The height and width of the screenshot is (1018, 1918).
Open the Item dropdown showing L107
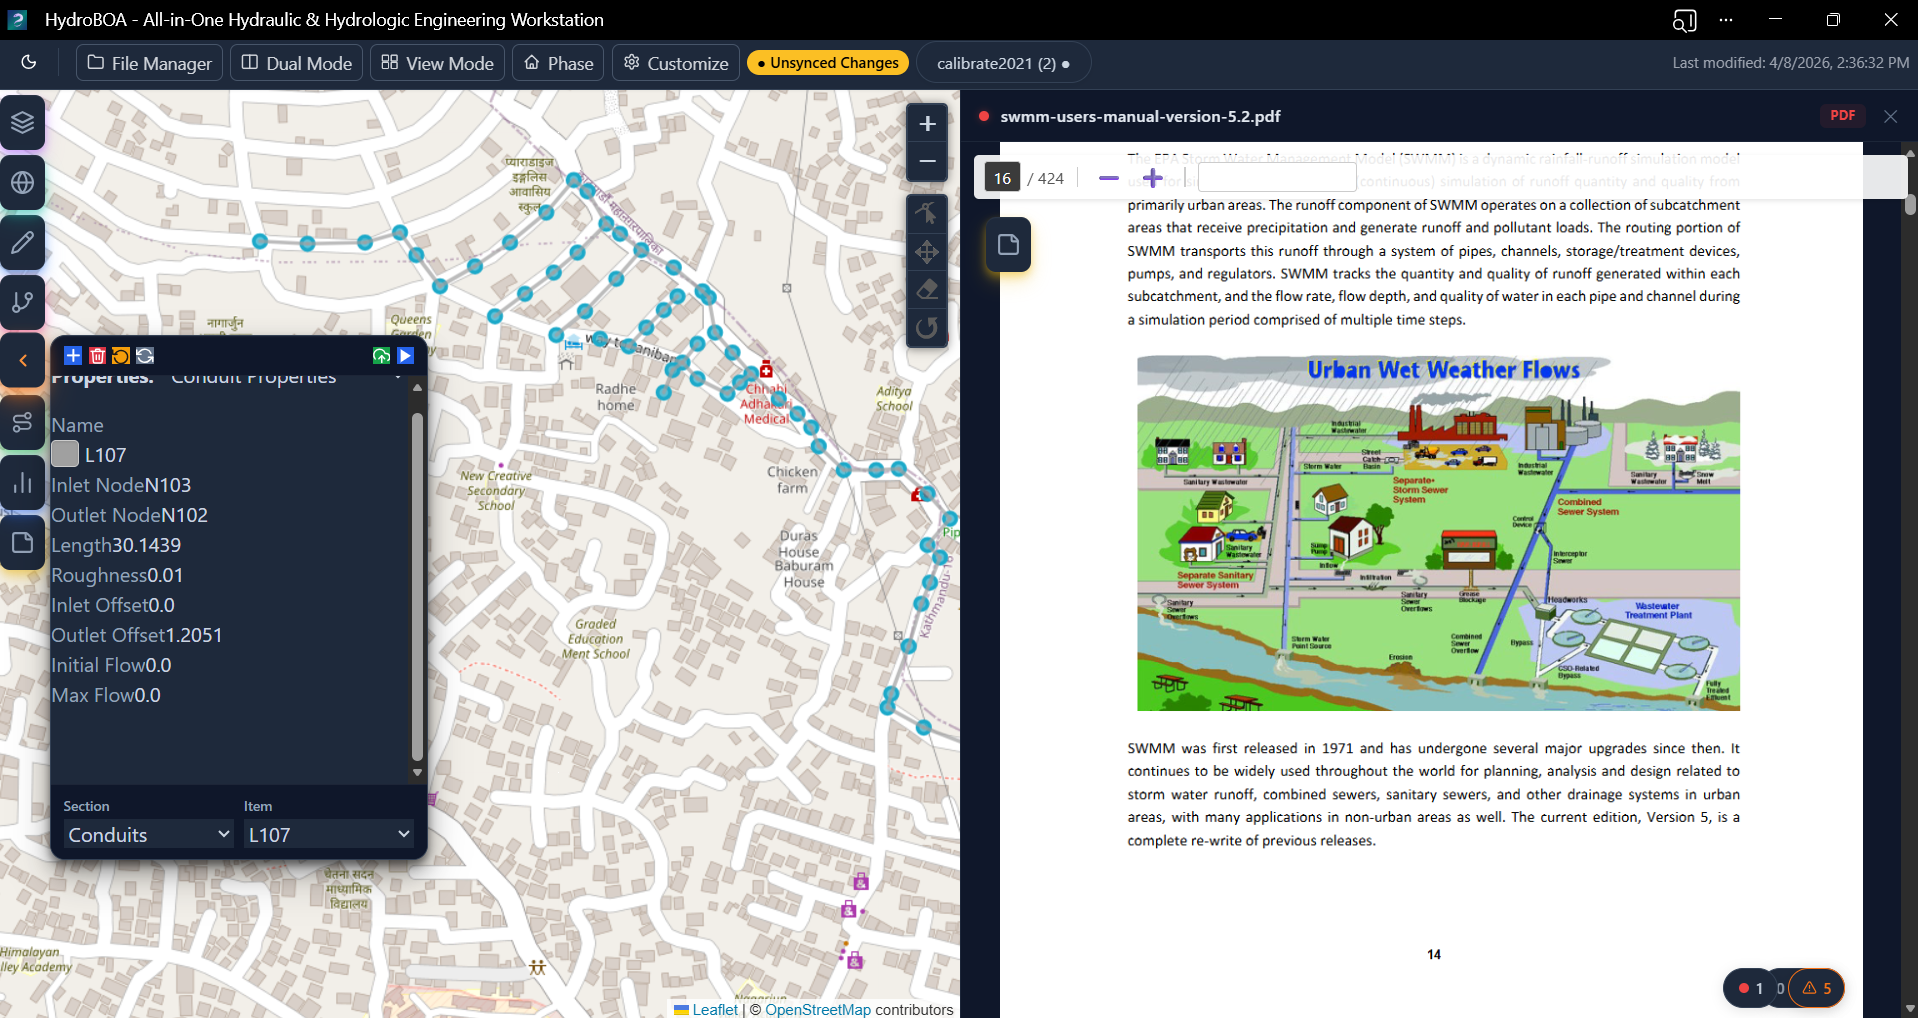click(x=329, y=835)
